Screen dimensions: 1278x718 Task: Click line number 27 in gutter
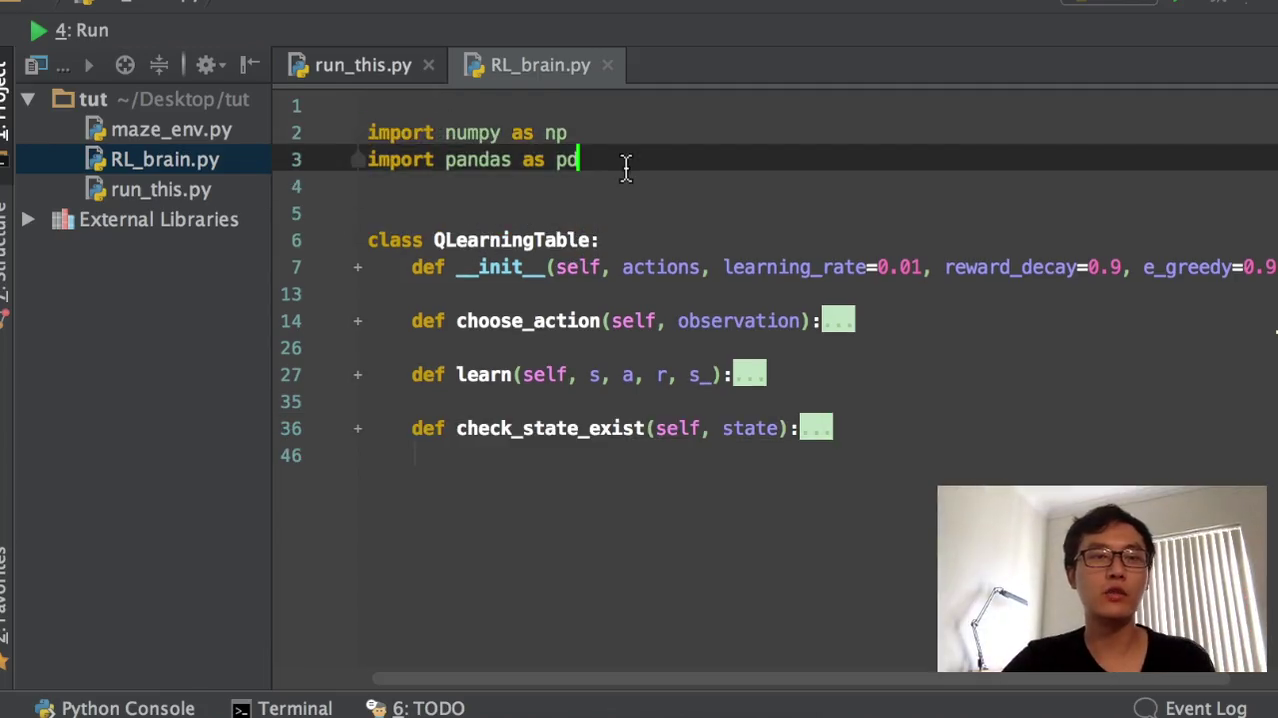(291, 375)
